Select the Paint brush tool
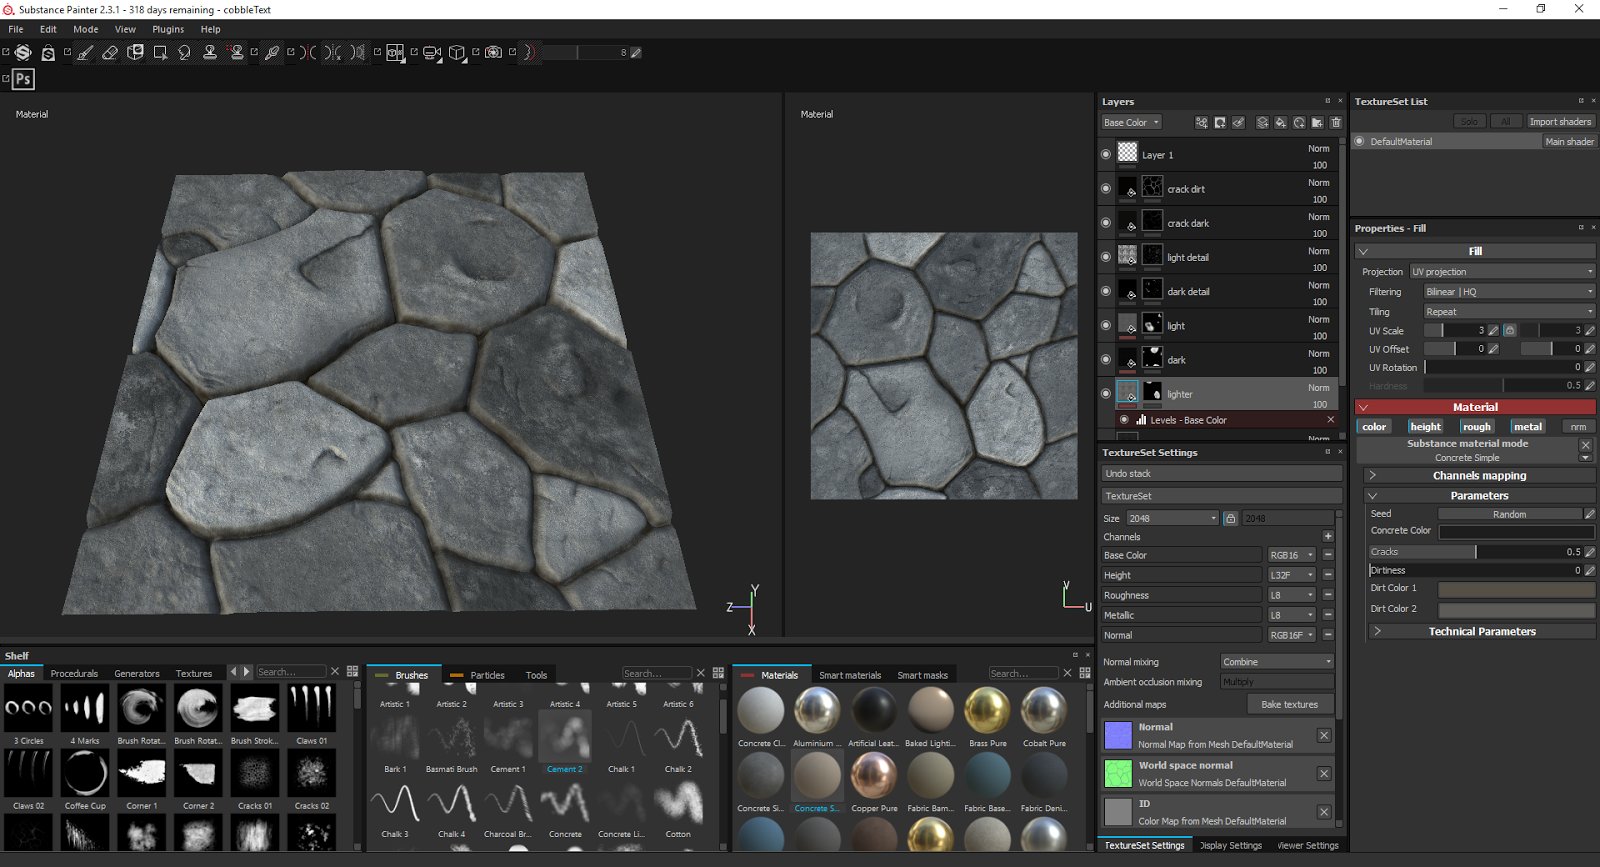1600x867 pixels. pyautogui.click(x=85, y=53)
